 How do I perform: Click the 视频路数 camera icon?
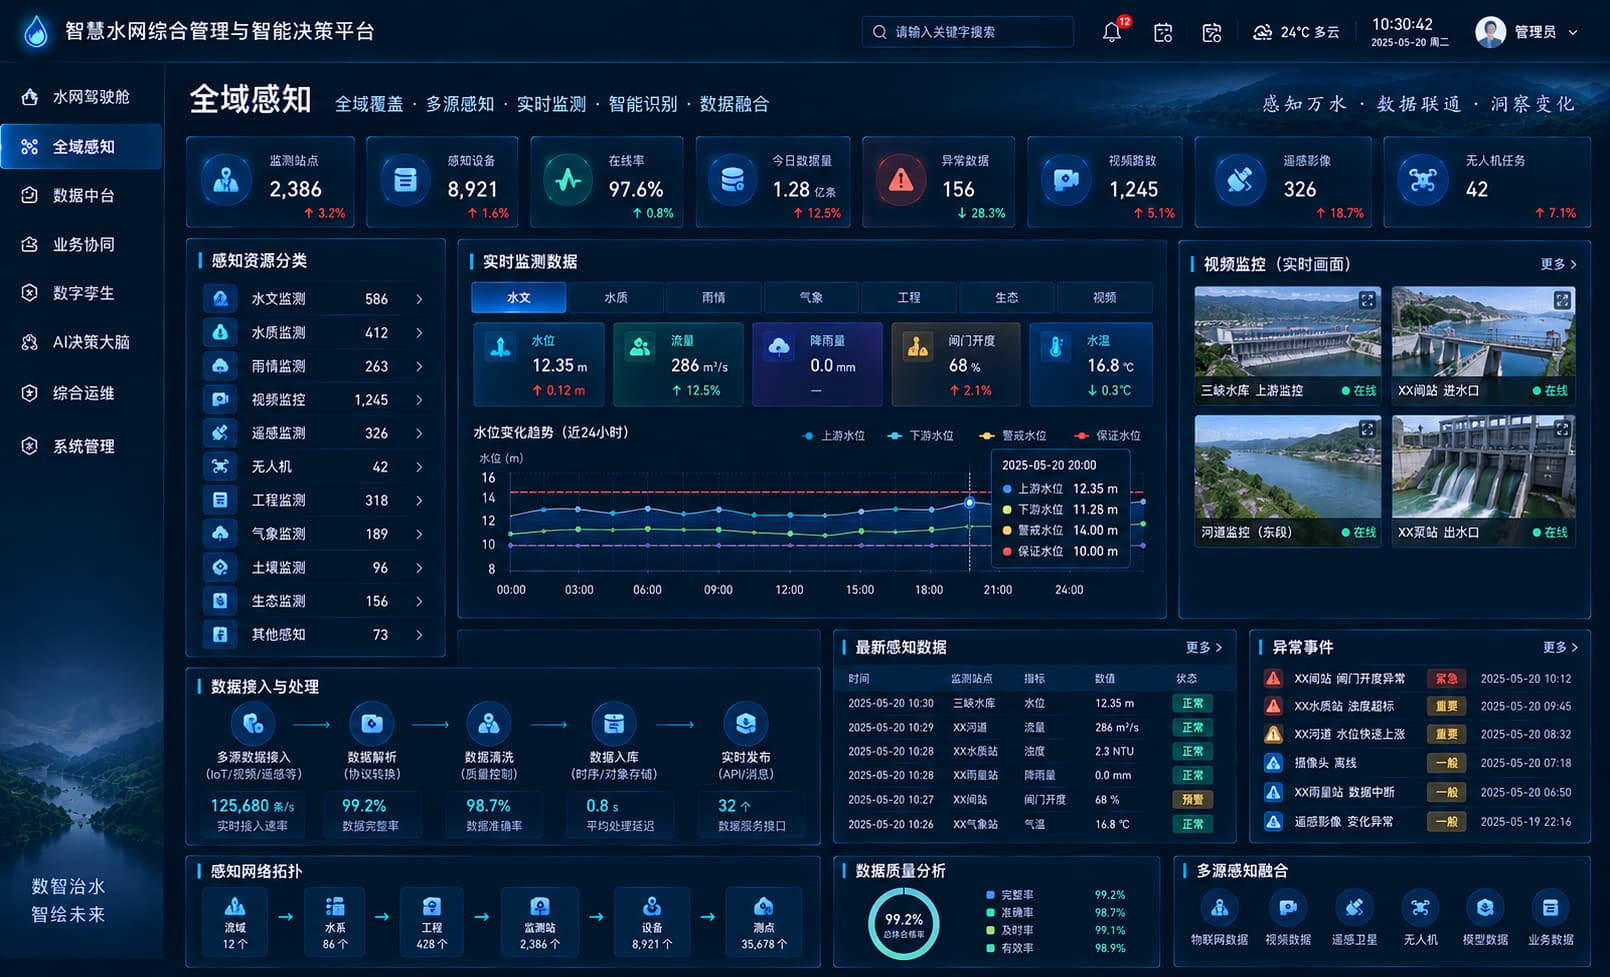1066,180
